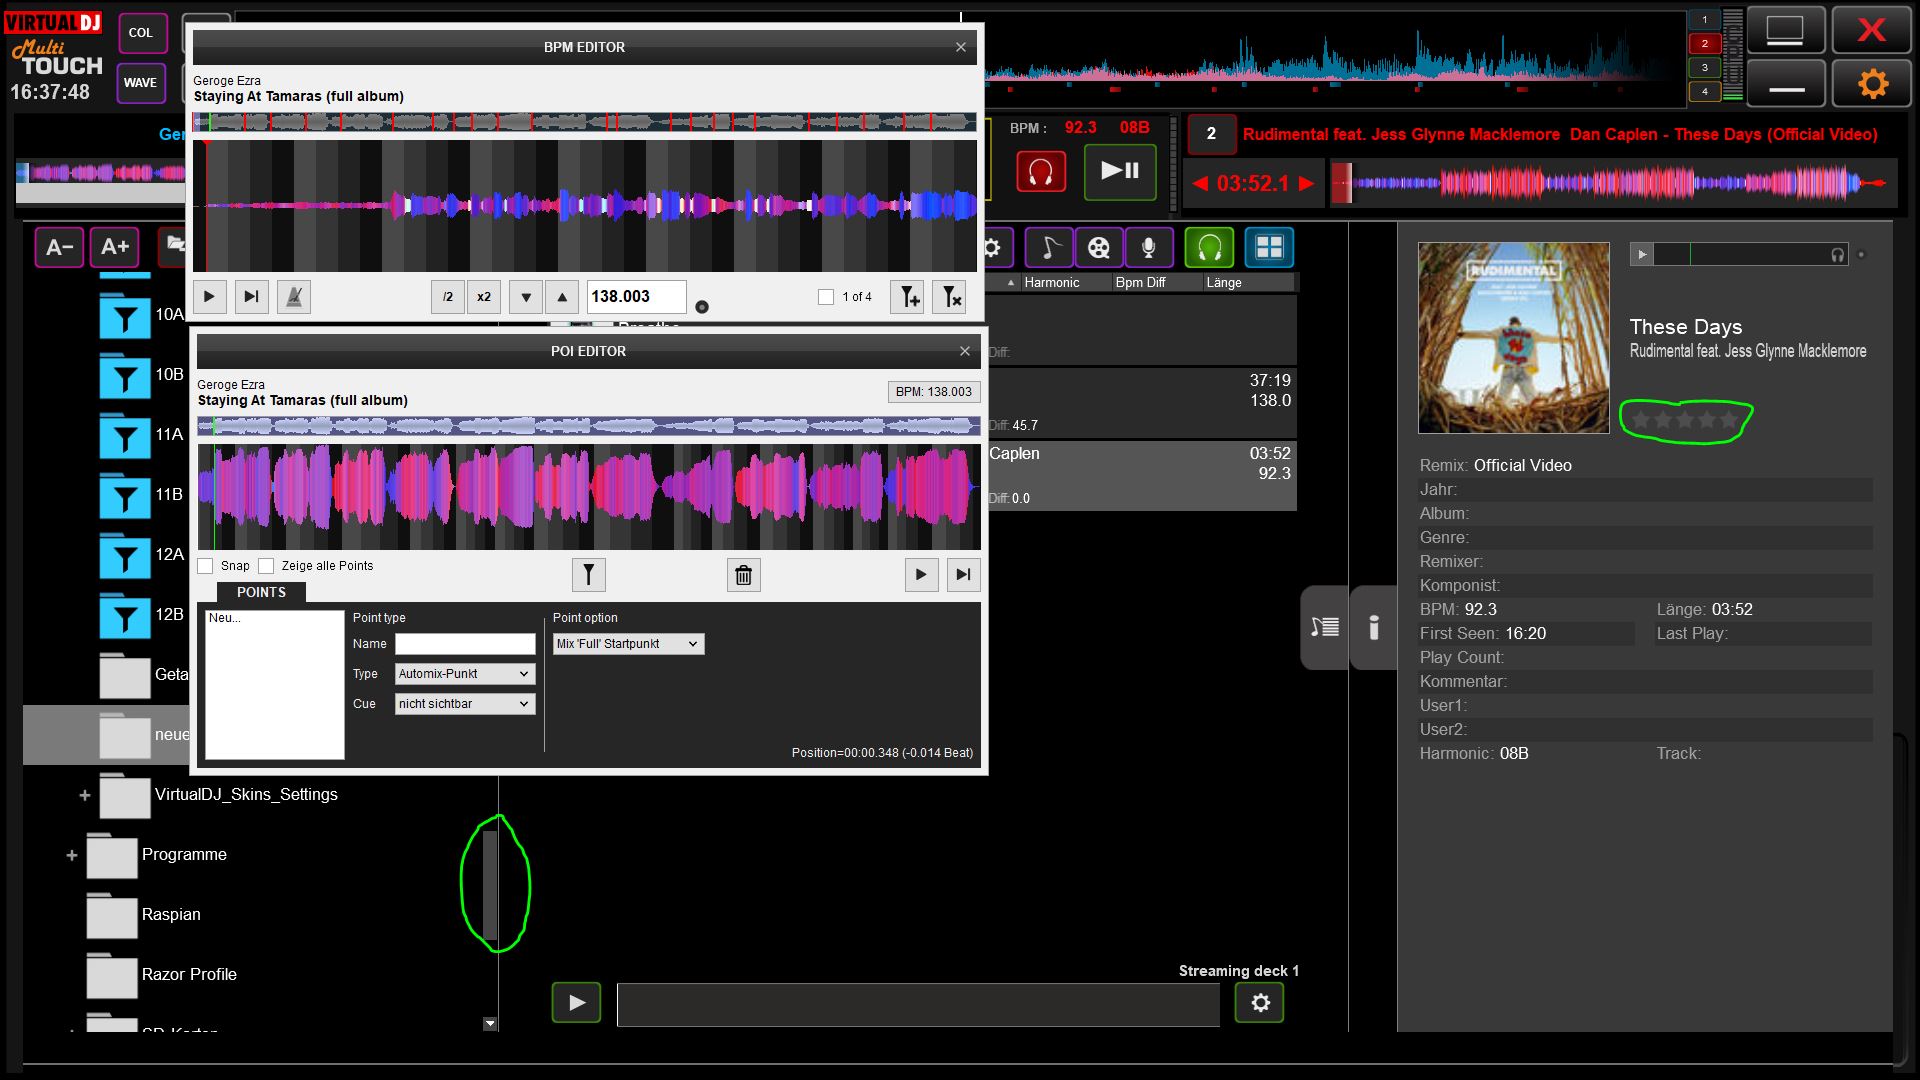The height and width of the screenshot is (1080, 1920).
Task: Play preview in the info panel
Action: 1641,255
